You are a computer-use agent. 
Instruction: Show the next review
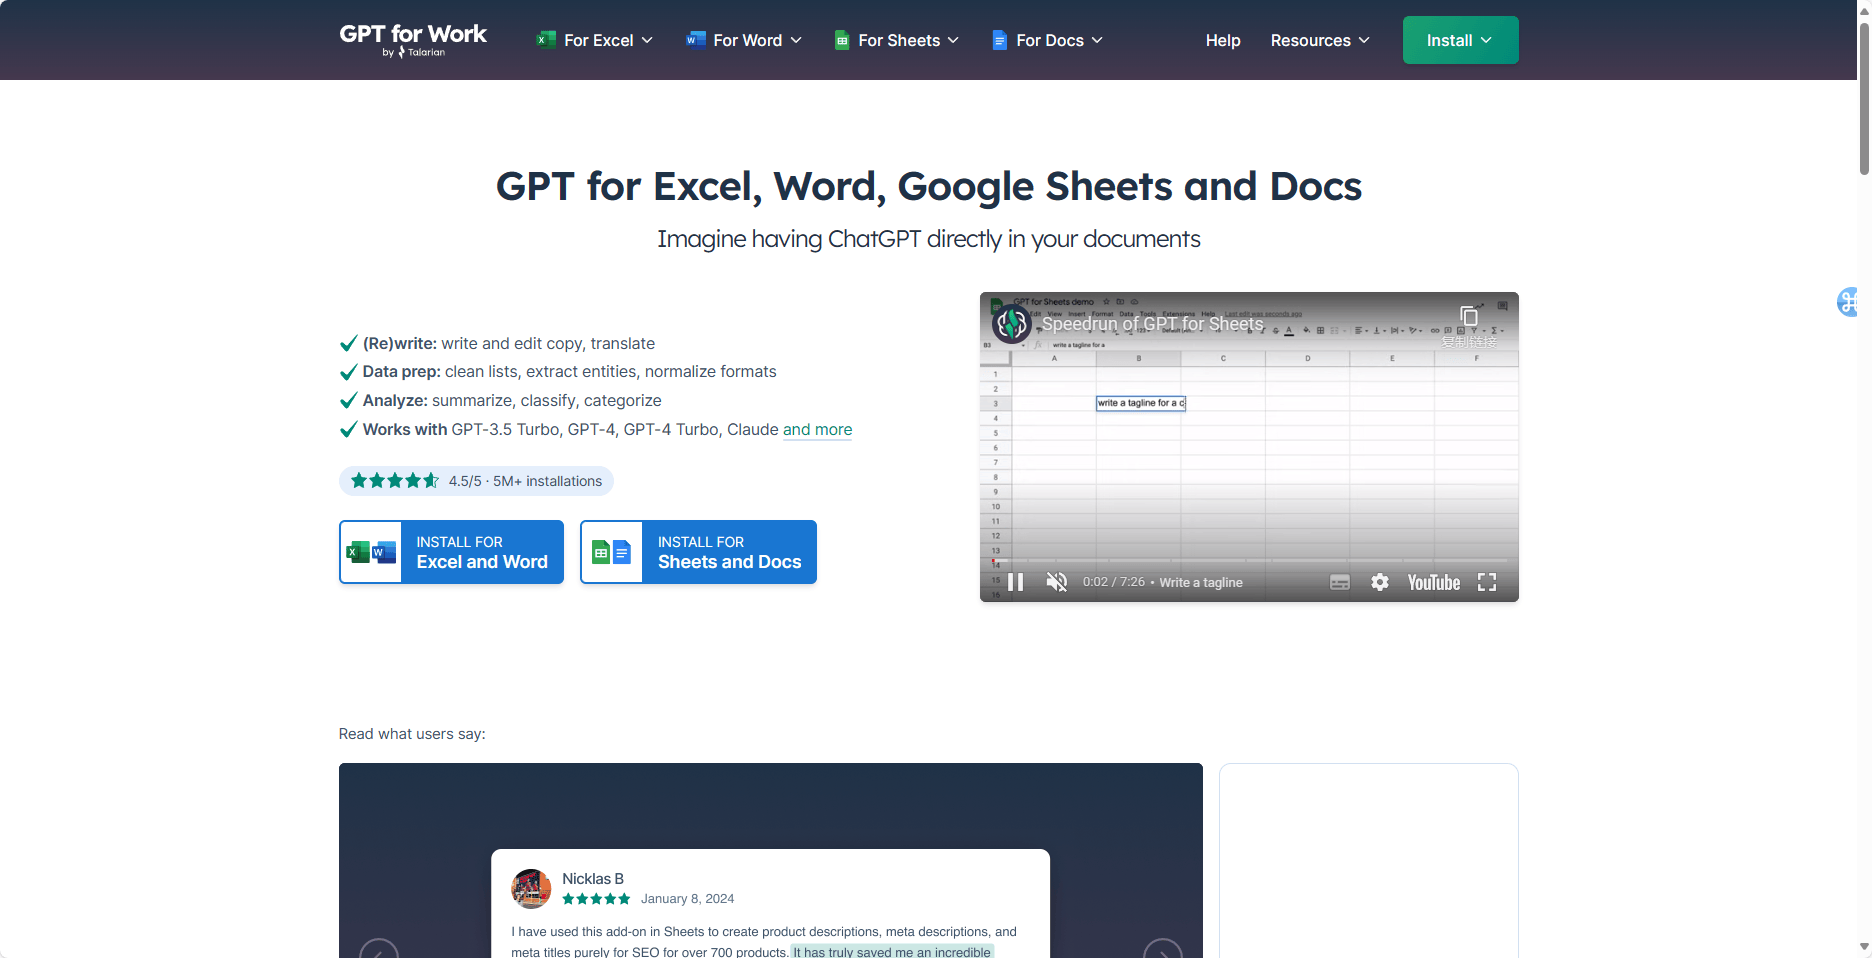1163,948
